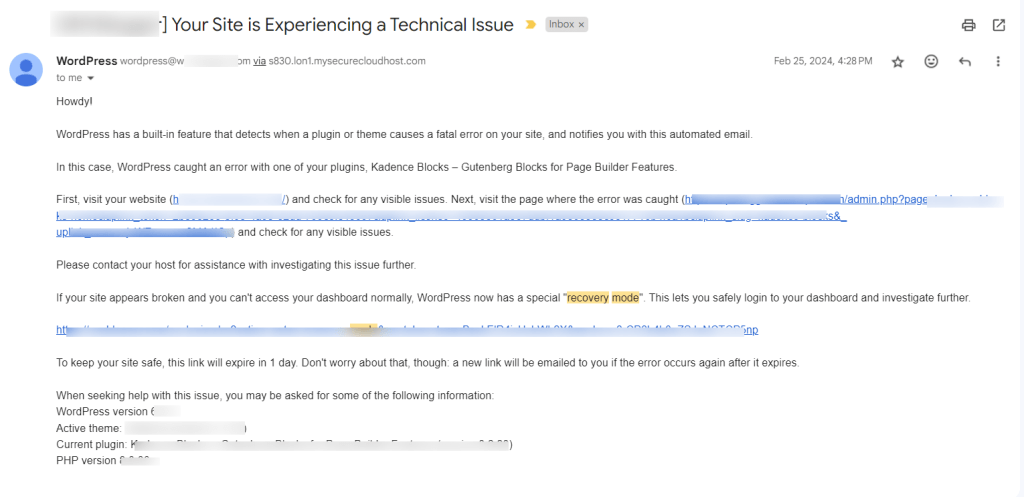This screenshot has height=497, width=1024.
Task: Click the Kadence Blocks plugin name sentence
Action: (366, 167)
